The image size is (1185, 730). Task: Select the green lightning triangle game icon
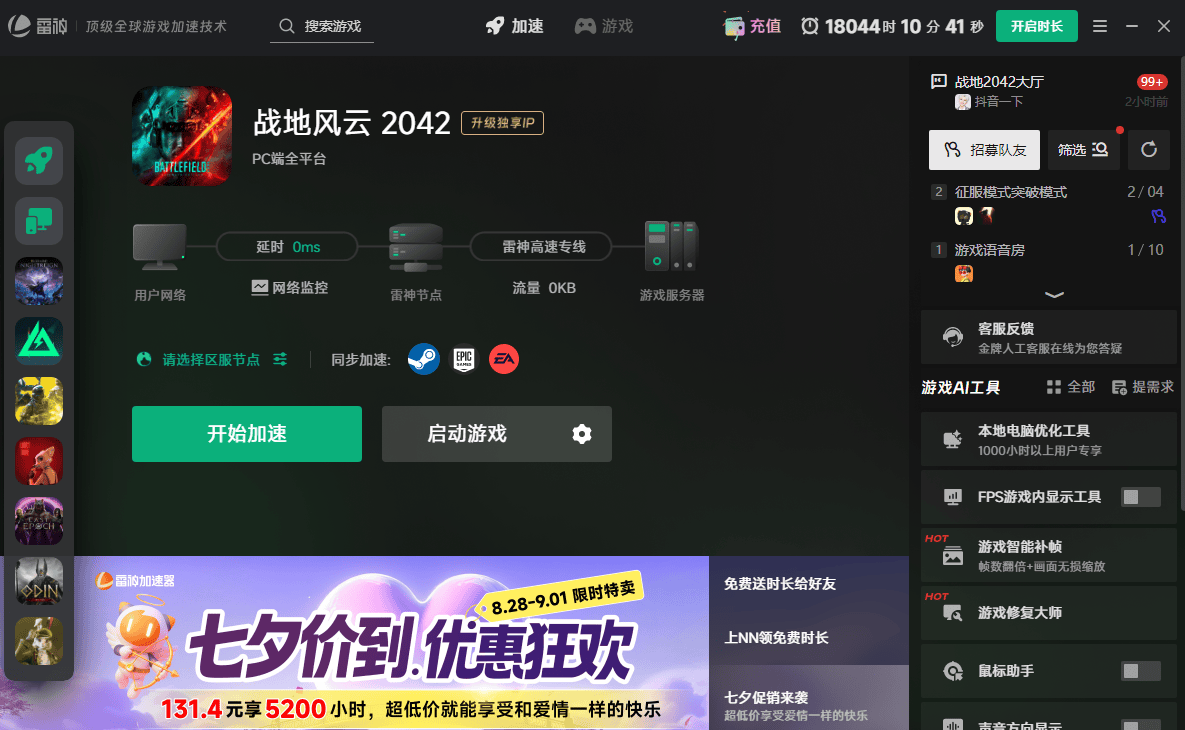39,341
